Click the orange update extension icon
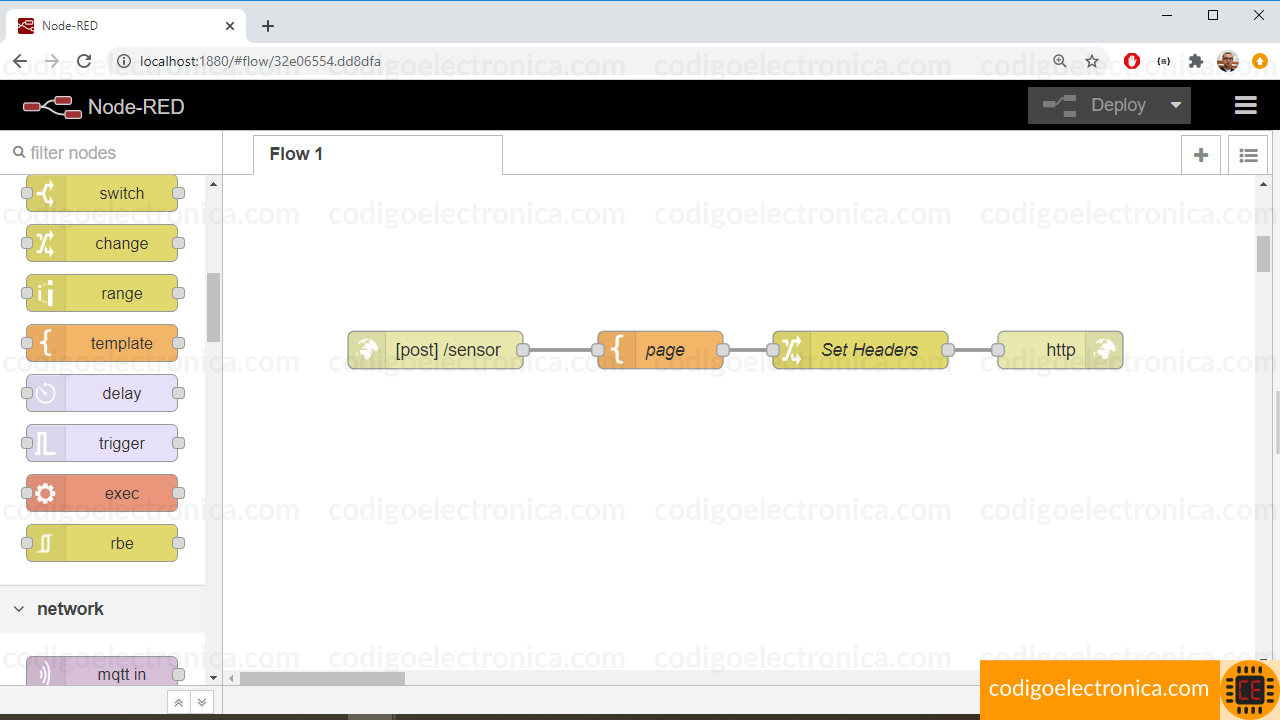 pos(1260,61)
